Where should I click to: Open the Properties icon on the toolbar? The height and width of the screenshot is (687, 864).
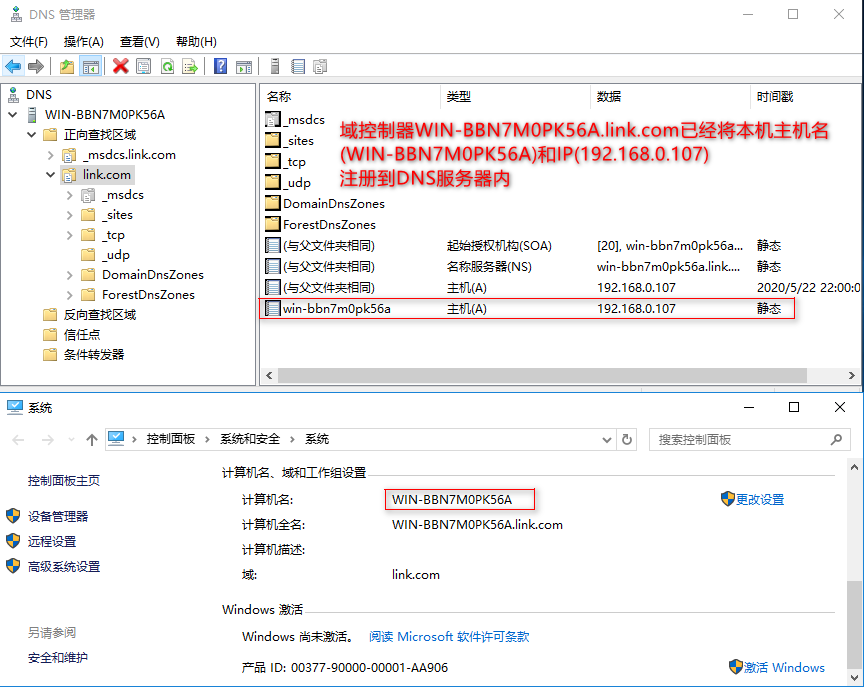tap(142, 66)
